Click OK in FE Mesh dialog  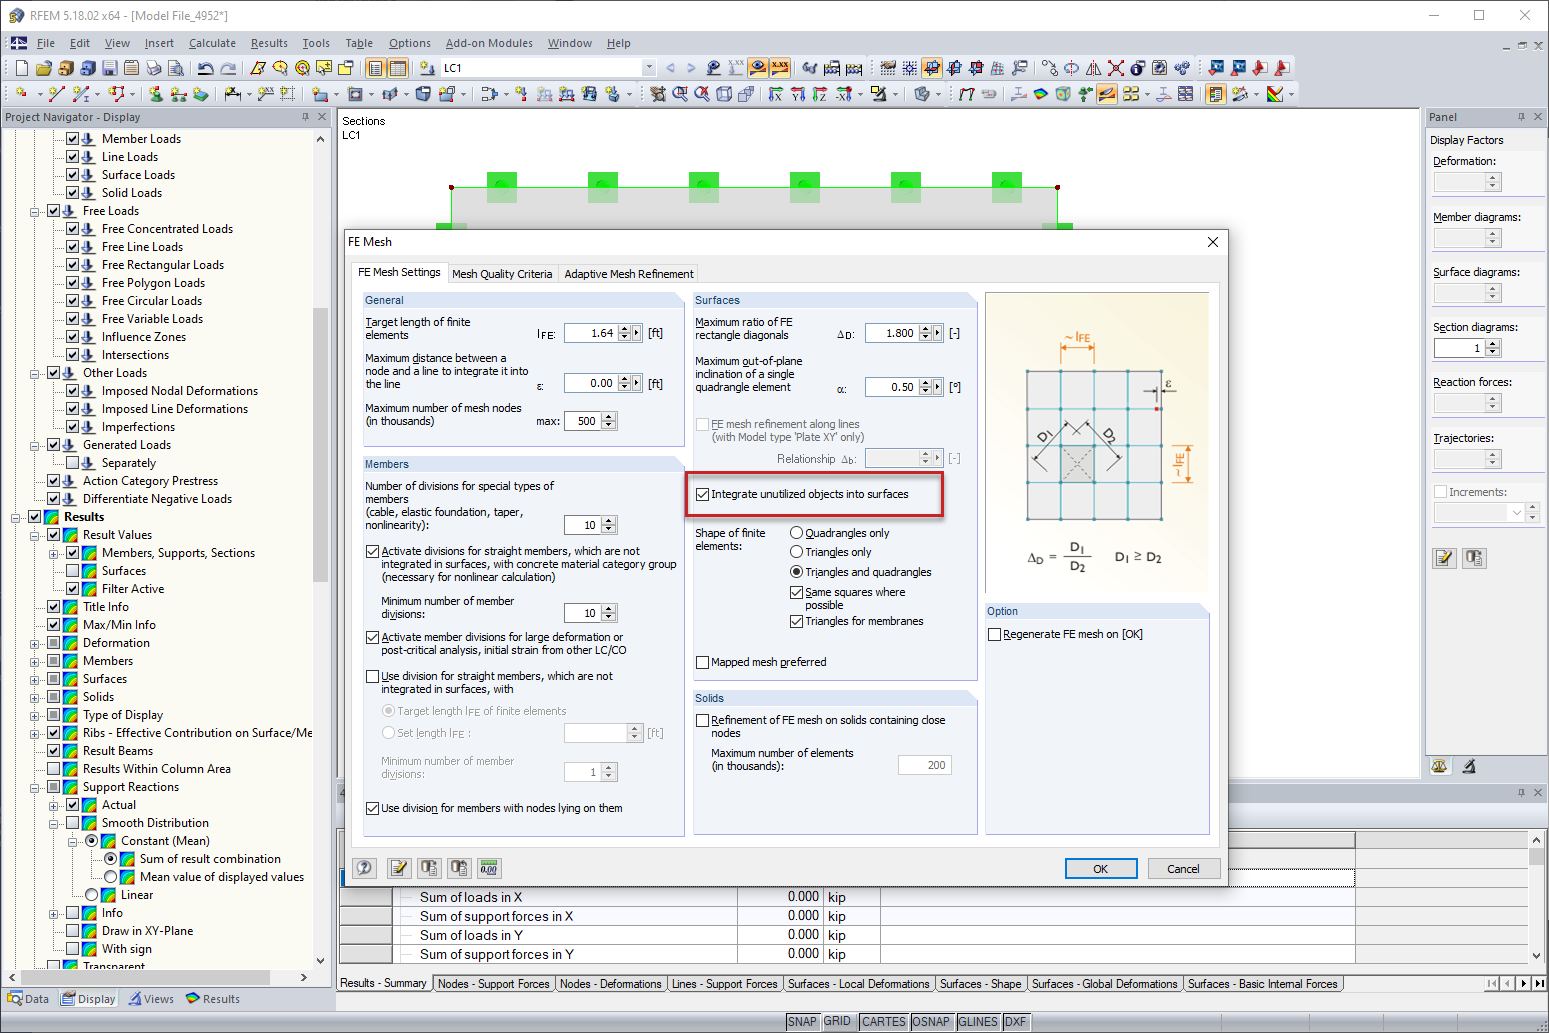(1101, 869)
